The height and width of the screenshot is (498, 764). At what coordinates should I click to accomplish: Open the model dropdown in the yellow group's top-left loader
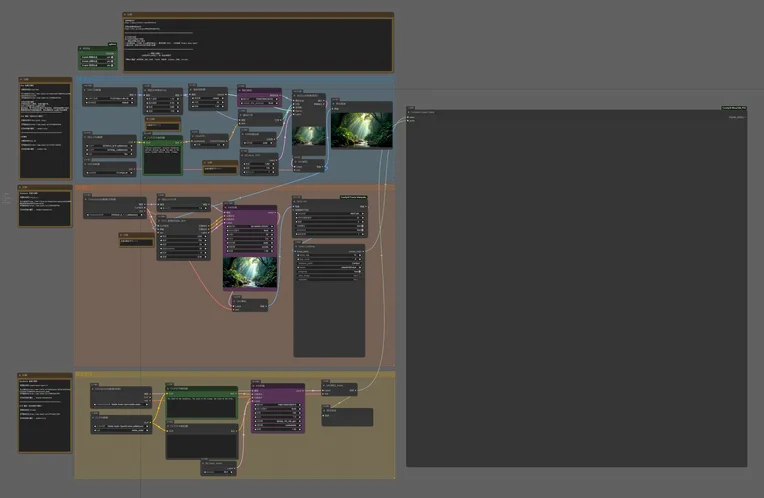122,402
